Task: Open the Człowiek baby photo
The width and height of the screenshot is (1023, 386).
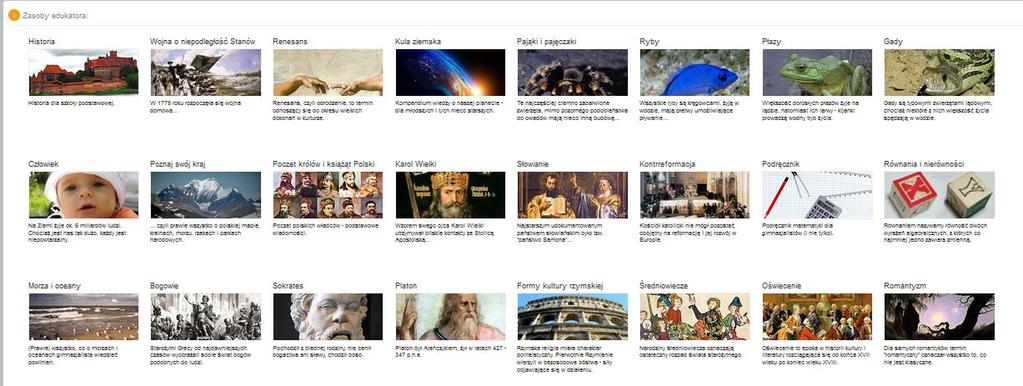Action: [x=84, y=195]
